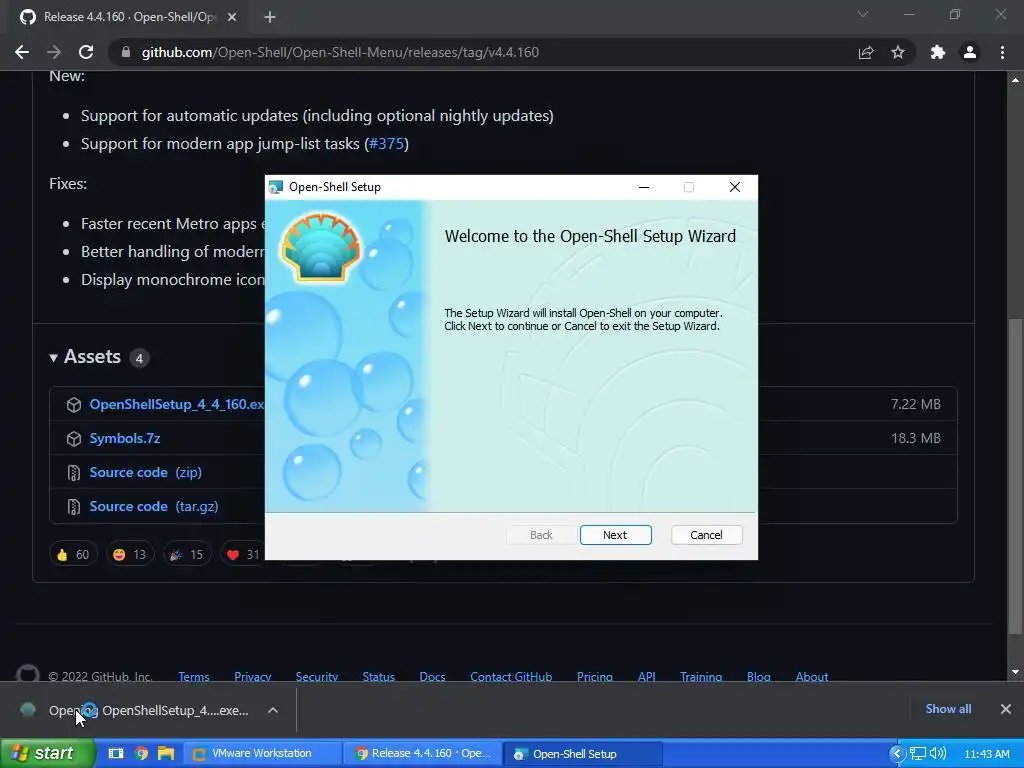The height and width of the screenshot is (768, 1024).
Task: Open a new Chrome tab
Action: [270, 17]
